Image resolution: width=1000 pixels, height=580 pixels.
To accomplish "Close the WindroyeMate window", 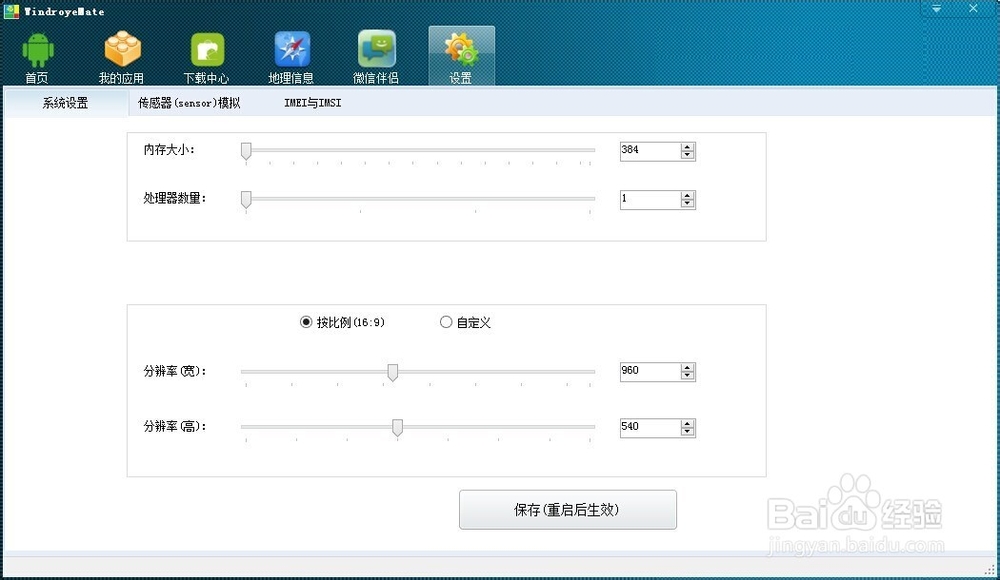I will point(973,8).
